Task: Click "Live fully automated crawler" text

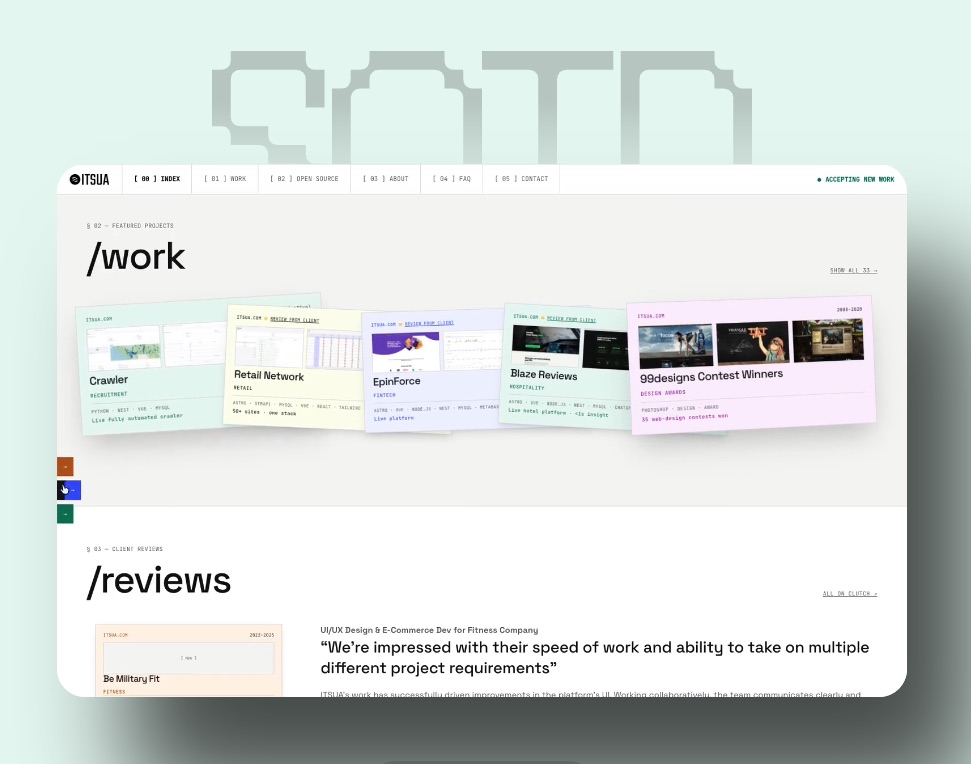Action: click(x=137, y=418)
